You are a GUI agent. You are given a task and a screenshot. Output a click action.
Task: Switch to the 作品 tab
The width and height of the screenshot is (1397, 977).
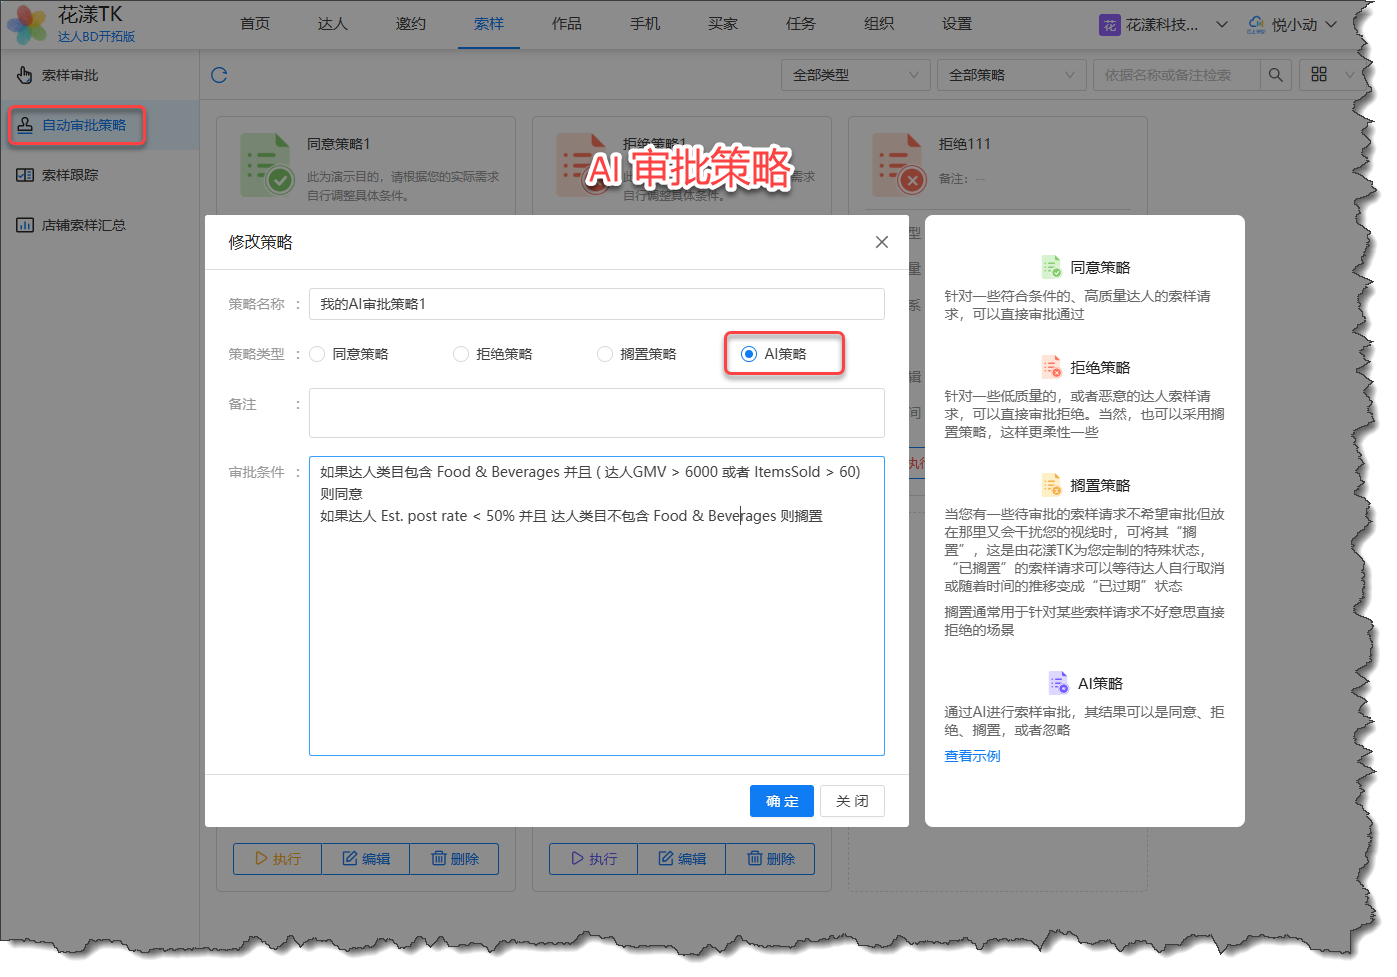click(566, 24)
